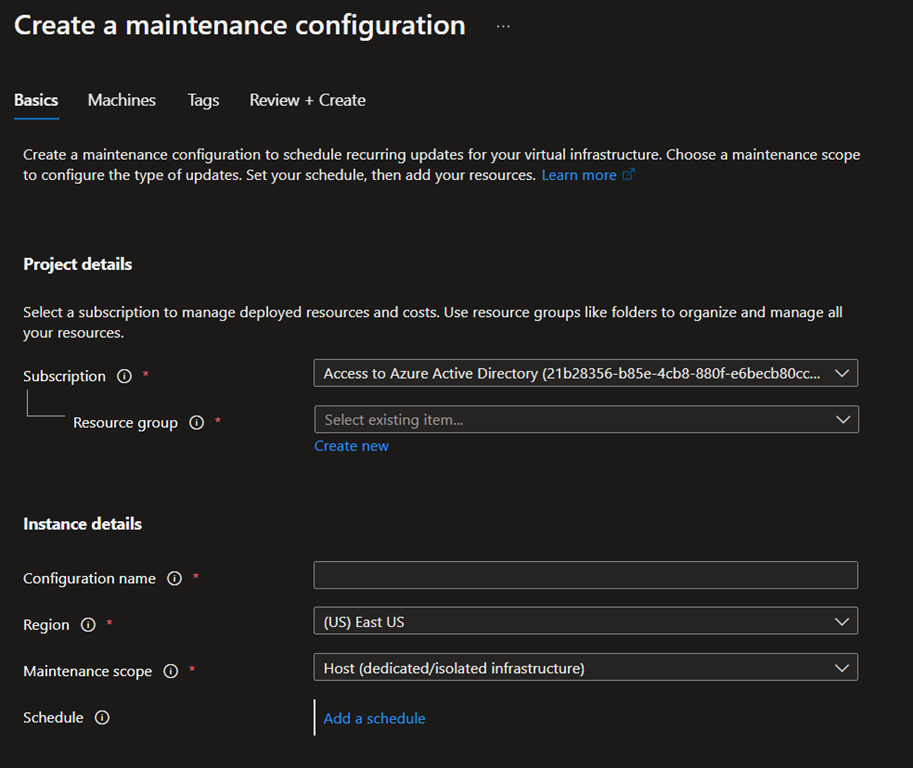This screenshot has width=913, height=768.
Task: Click the Maintenance scope info icon
Action: pyautogui.click(x=170, y=672)
